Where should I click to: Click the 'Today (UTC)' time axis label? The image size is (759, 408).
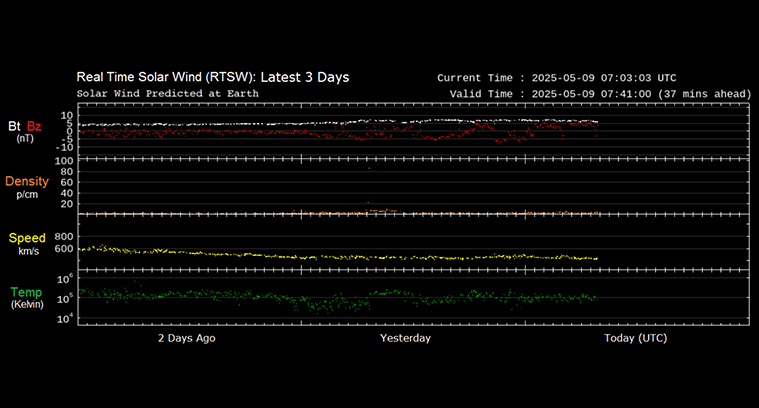(x=636, y=338)
